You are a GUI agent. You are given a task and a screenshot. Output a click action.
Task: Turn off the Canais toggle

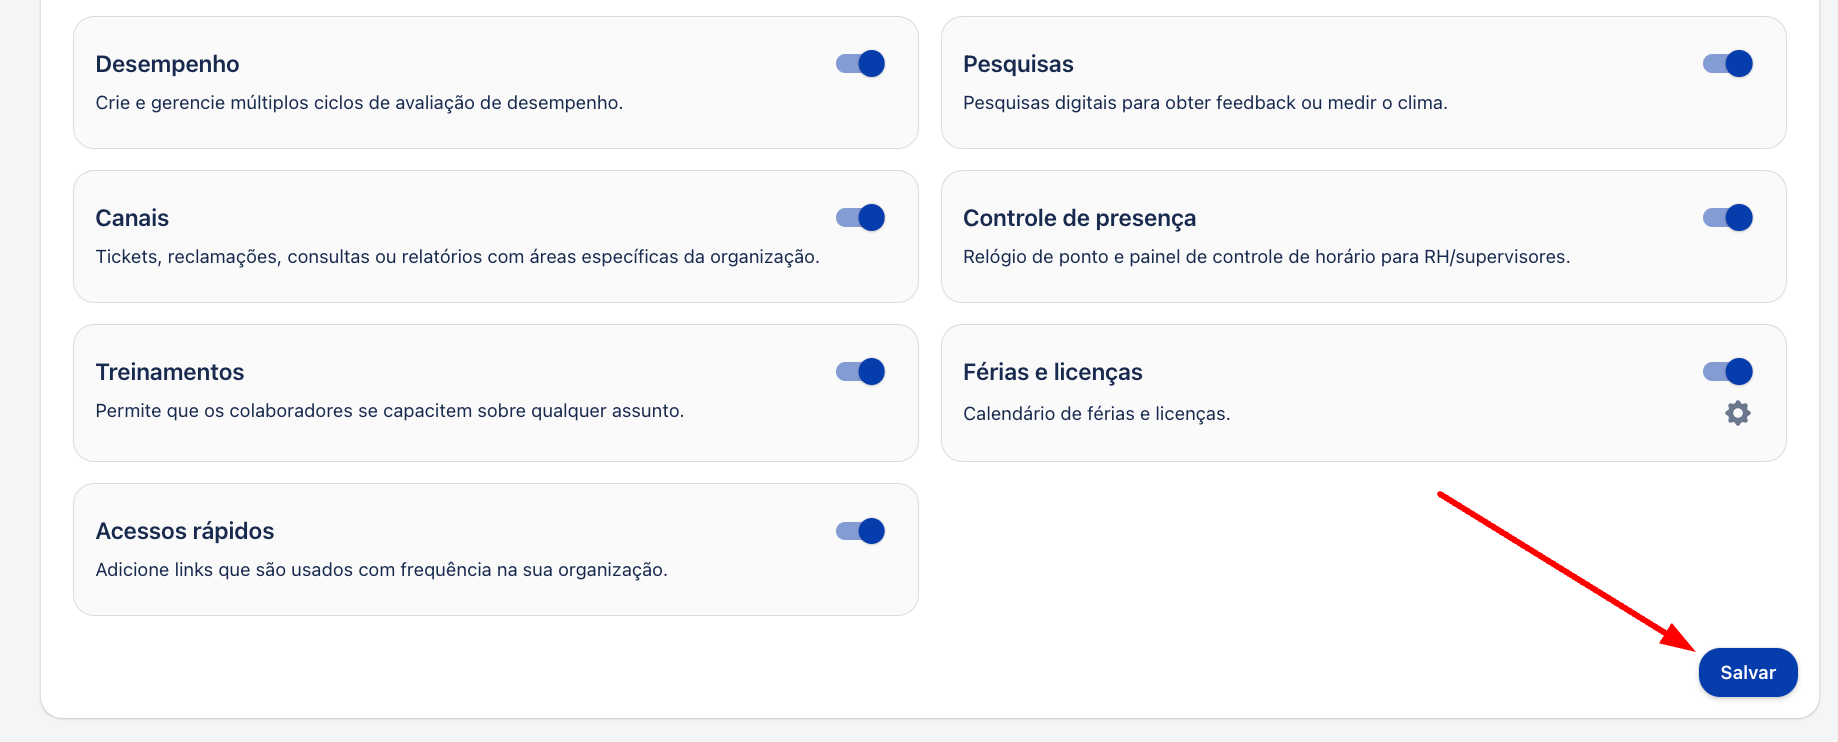pyautogui.click(x=860, y=218)
